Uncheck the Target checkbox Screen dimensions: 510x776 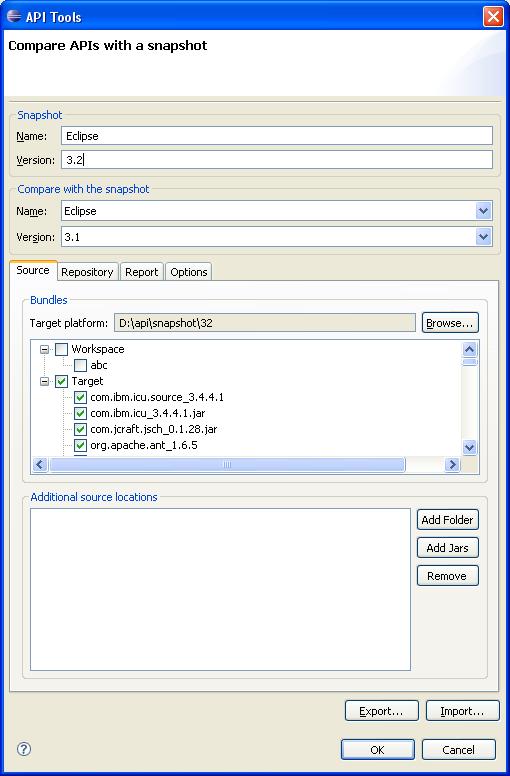coord(61,382)
